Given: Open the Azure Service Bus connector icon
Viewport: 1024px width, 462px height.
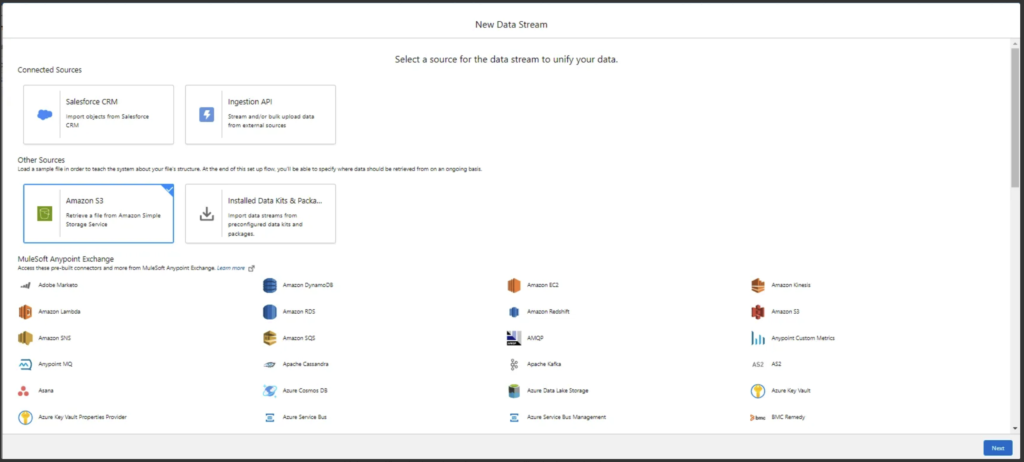Looking at the screenshot, I should click(x=270, y=417).
